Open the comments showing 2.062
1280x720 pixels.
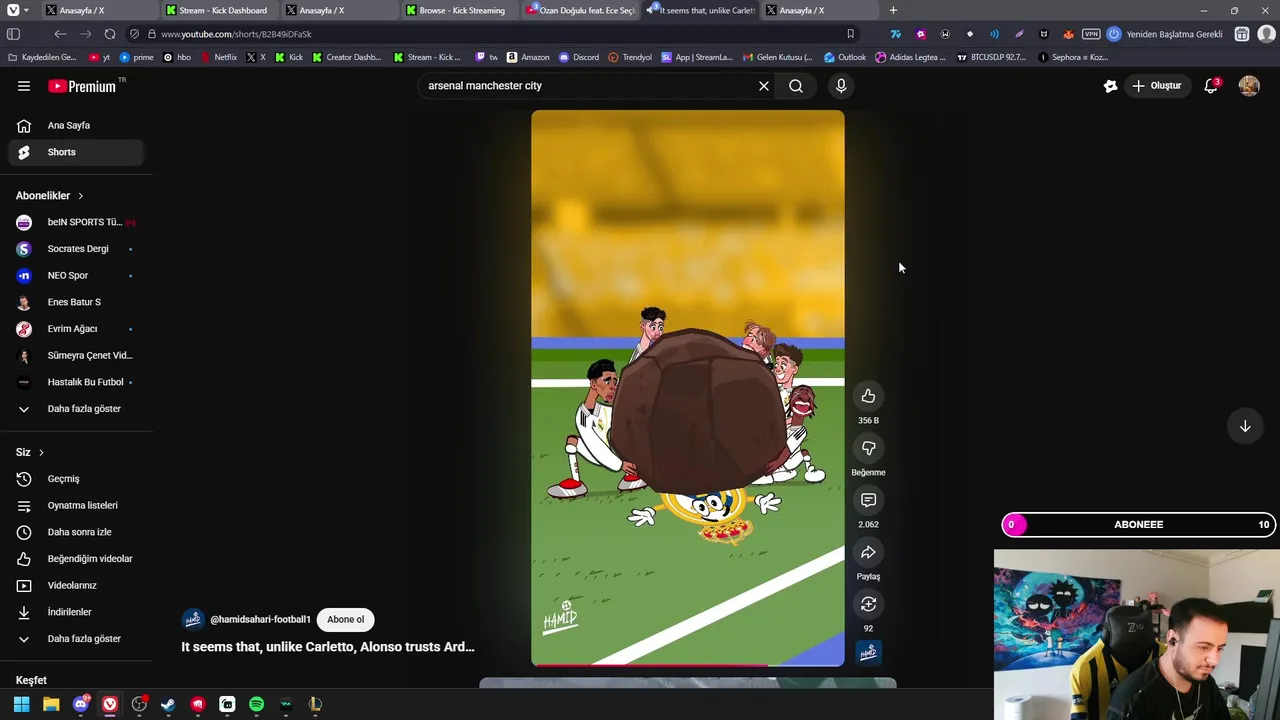[x=868, y=500]
